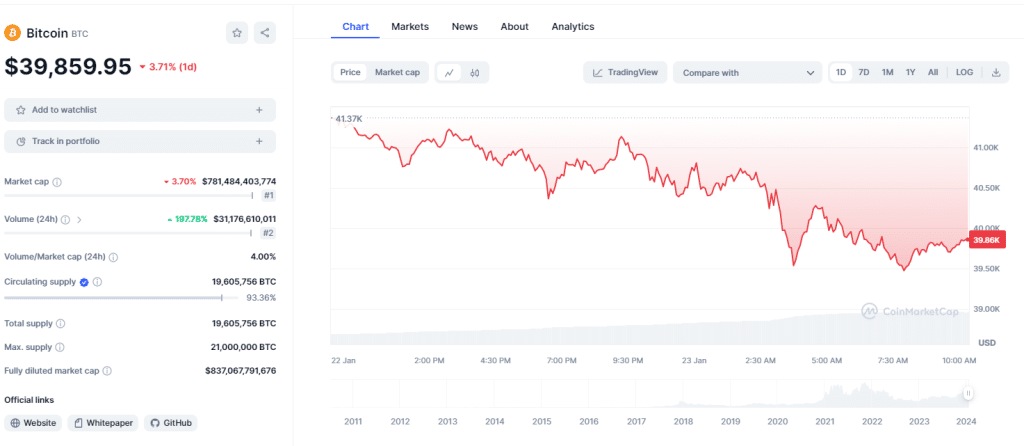Click 2017 on history timeline
Screen dimensions: 1024x446
(x=636, y=421)
